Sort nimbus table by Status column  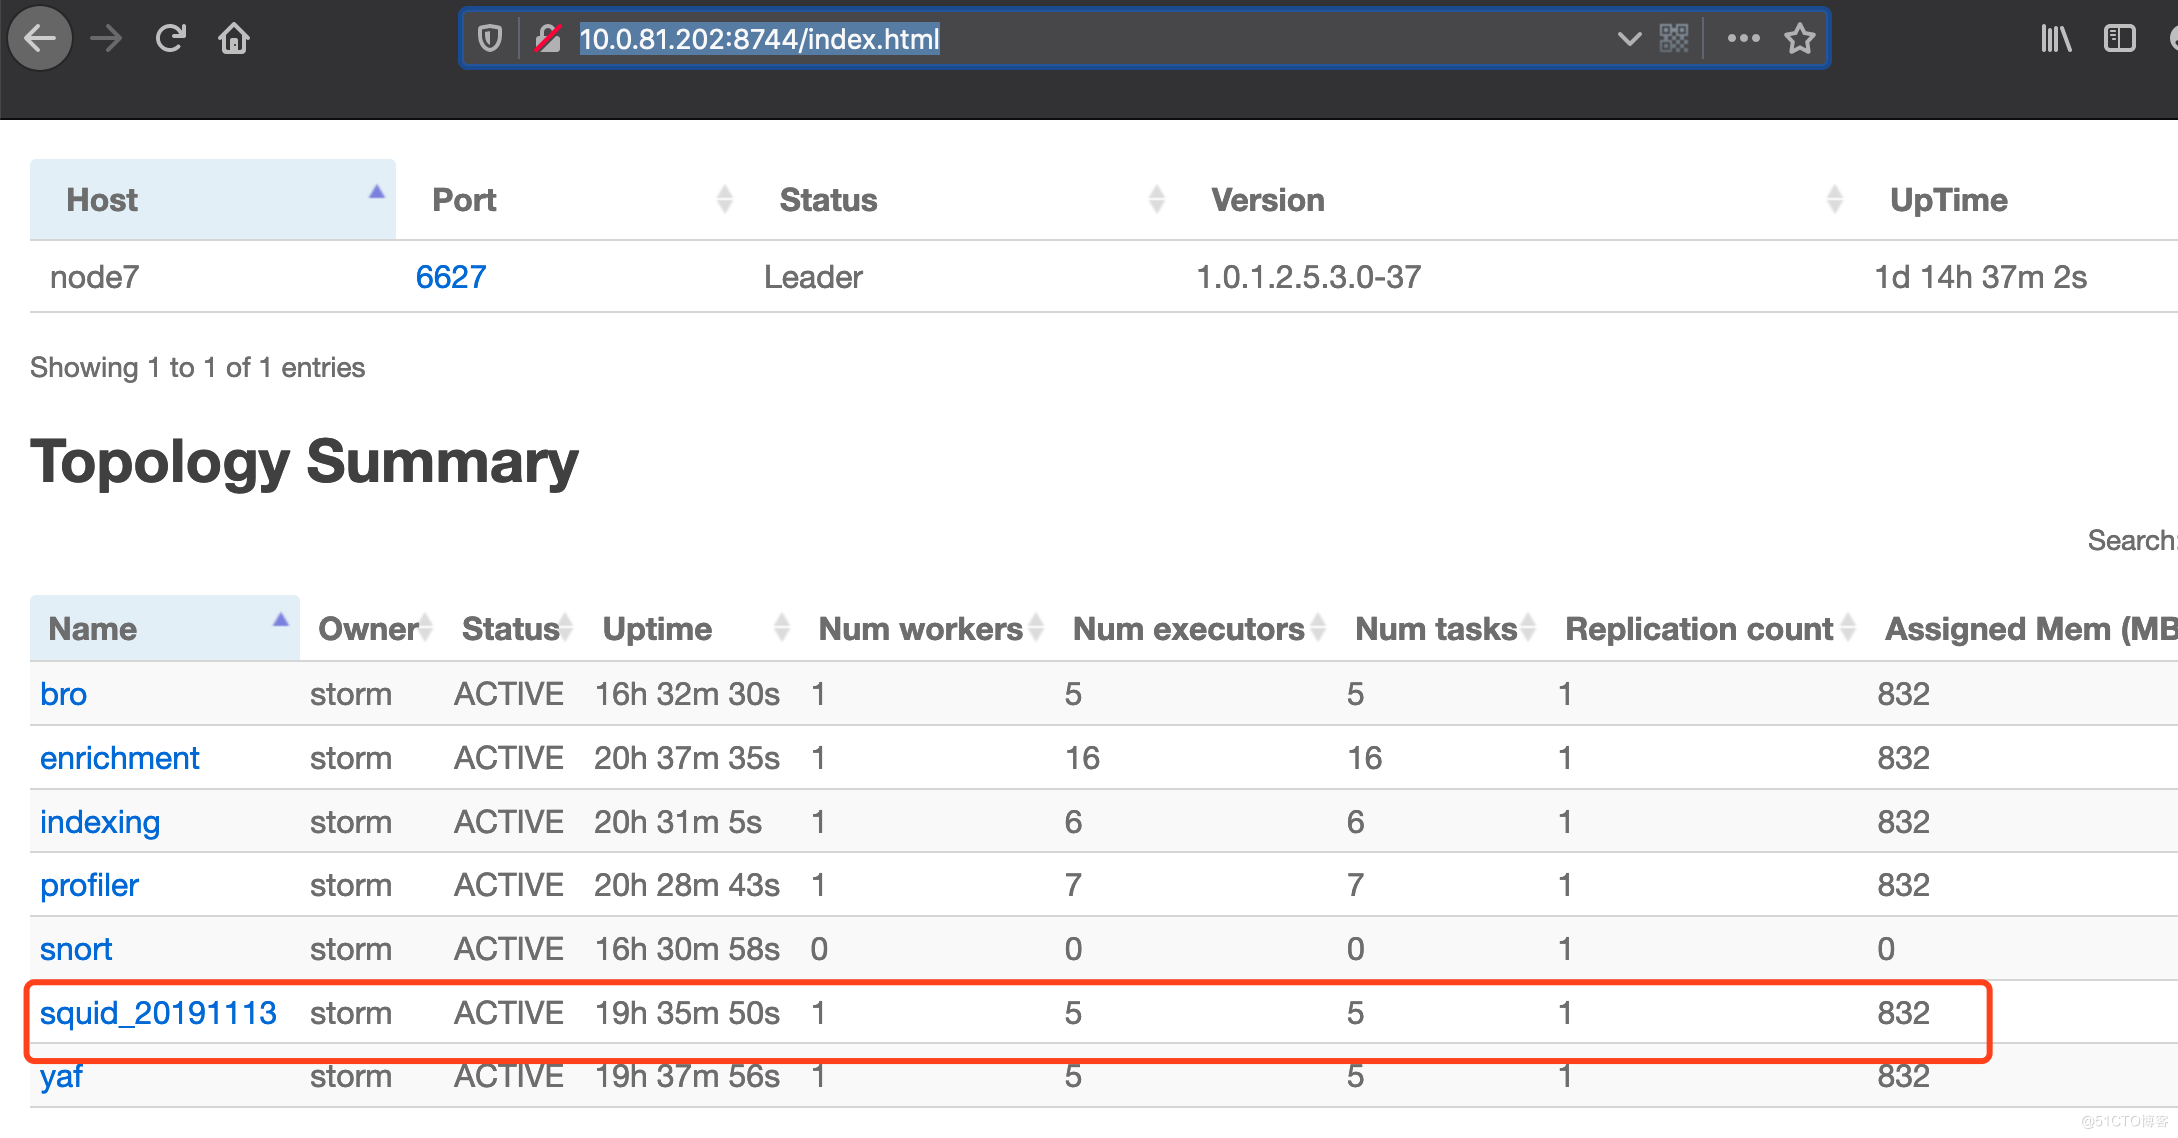[959, 199]
